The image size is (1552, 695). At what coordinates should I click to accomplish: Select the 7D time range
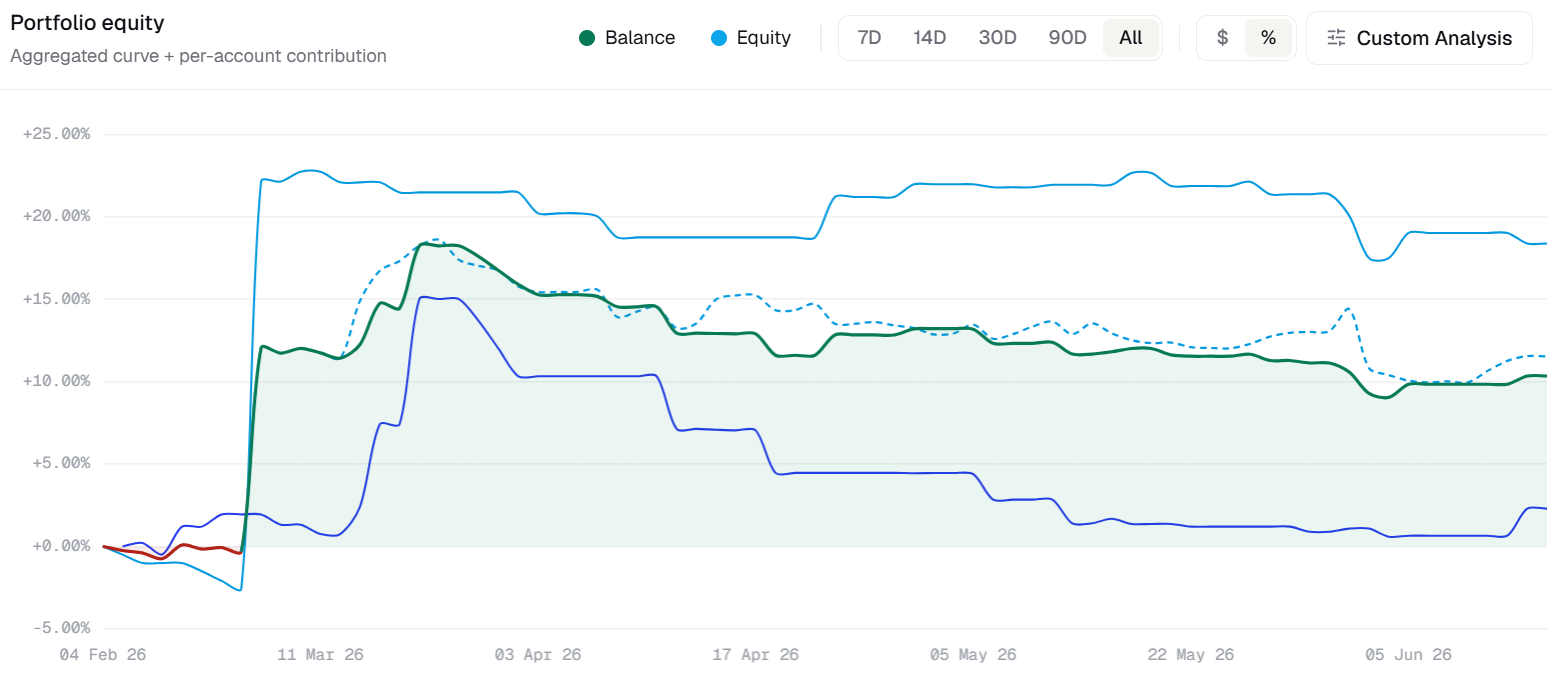click(869, 38)
